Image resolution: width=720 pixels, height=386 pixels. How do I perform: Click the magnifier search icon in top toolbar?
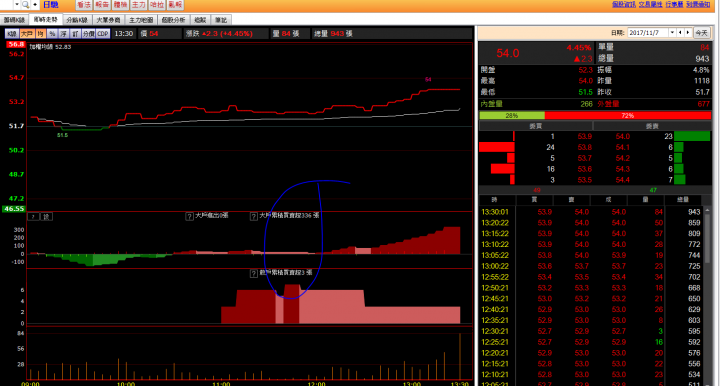(x=26, y=5)
